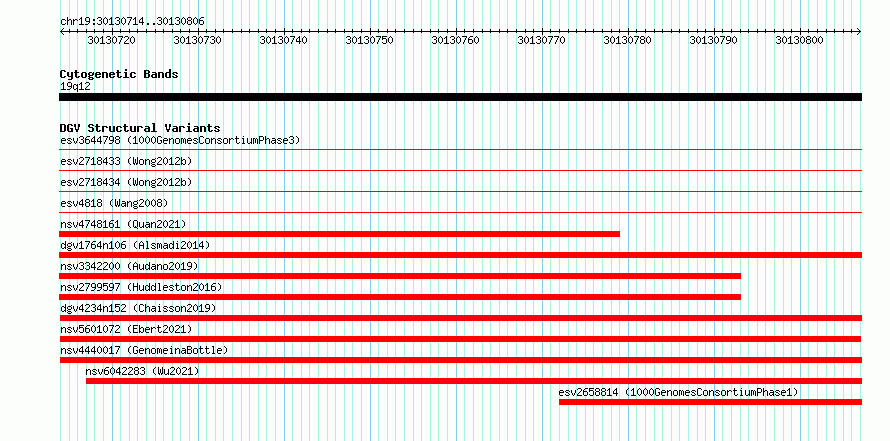Viewport: 890px width, 441px height.
Task: Click ruler position 30130770
Action: [542, 40]
